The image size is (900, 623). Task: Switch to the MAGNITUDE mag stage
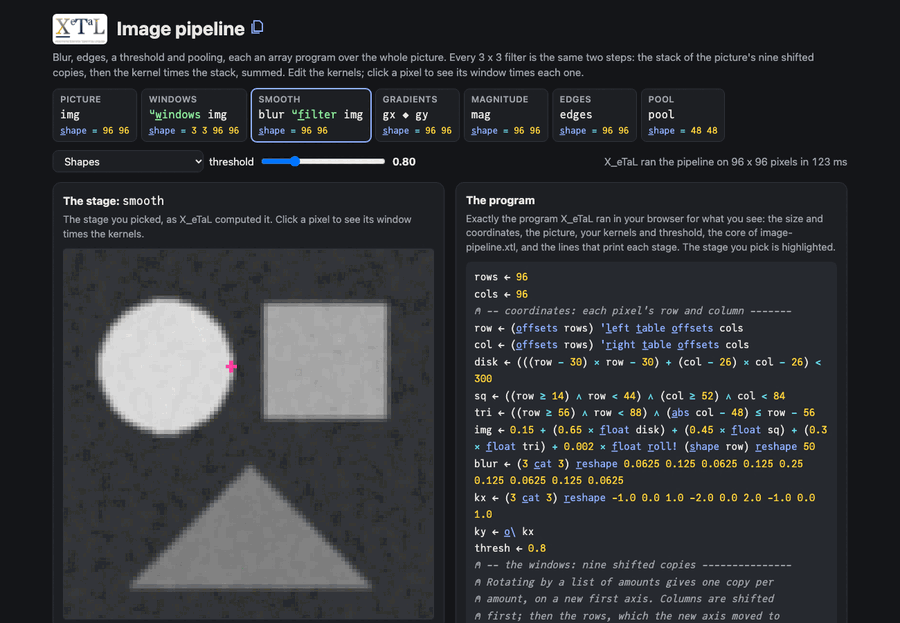coord(506,115)
